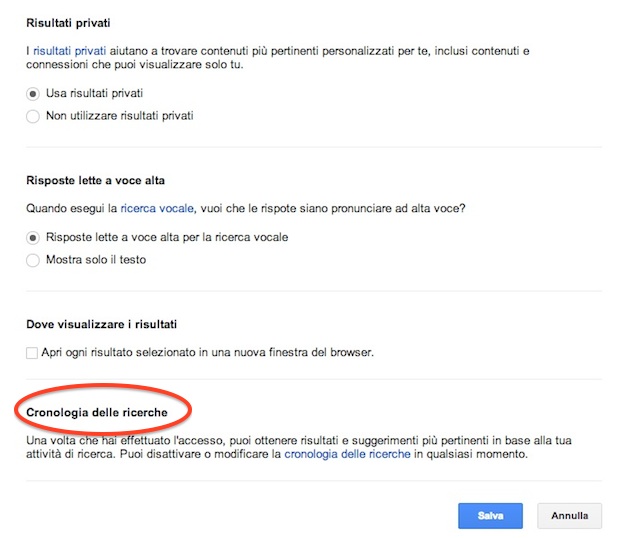Select the 'Usa risultati privati' radio button

[x=33, y=93]
